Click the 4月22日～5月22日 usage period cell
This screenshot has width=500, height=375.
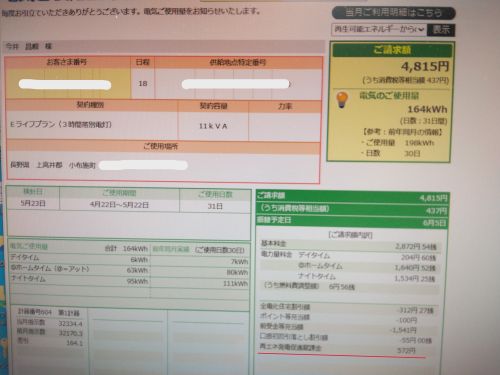119,204
